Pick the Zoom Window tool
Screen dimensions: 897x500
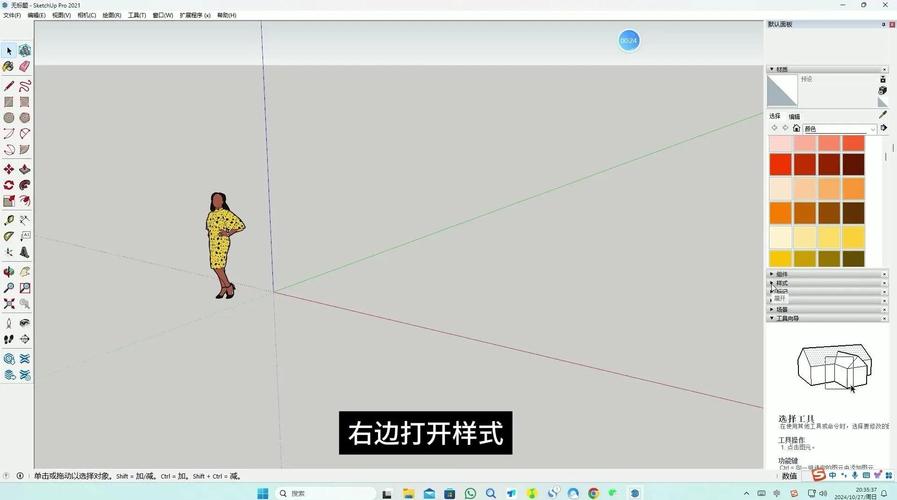click(x=25, y=288)
